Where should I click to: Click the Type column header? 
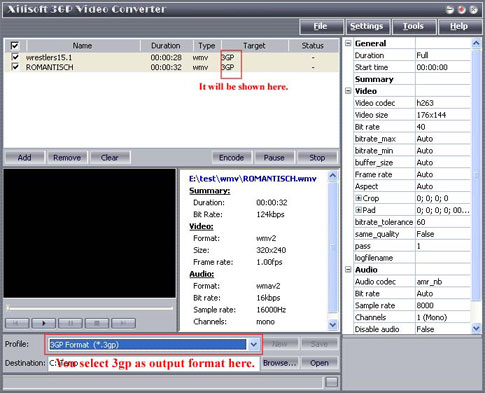(x=207, y=46)
